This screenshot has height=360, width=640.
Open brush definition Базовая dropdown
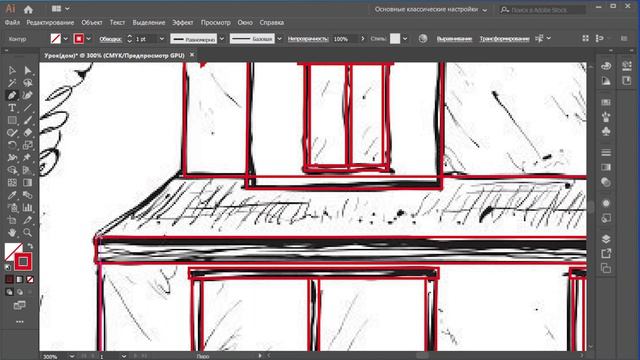pos(279,39)
